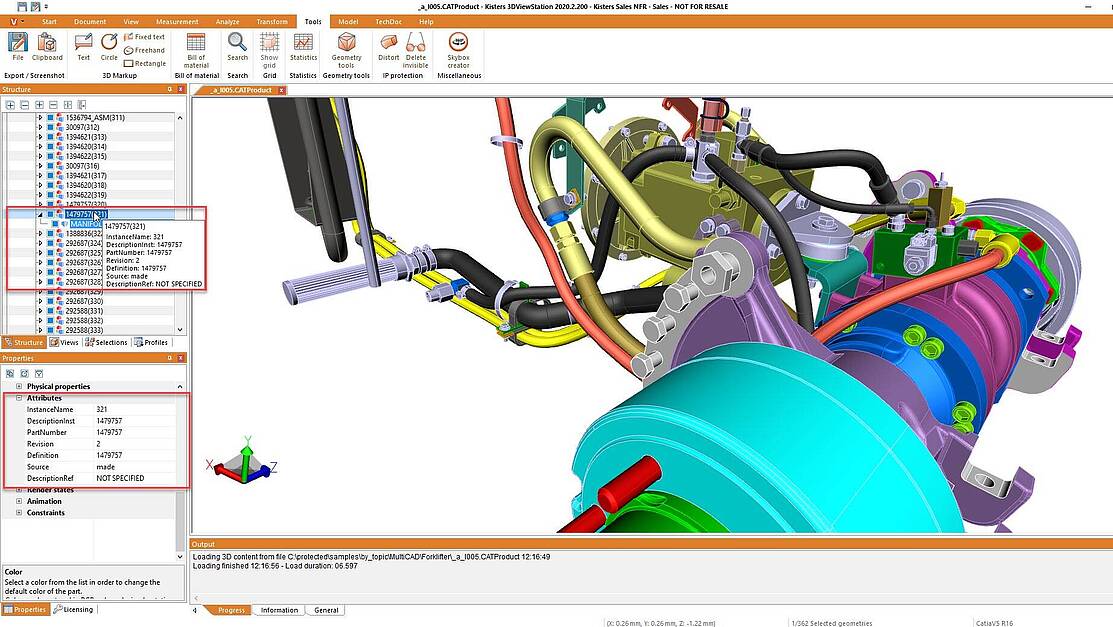Insert Fixed text markup
This screenshot has height=627, width=1113.
pyautogui.click(x=145, y=37)
